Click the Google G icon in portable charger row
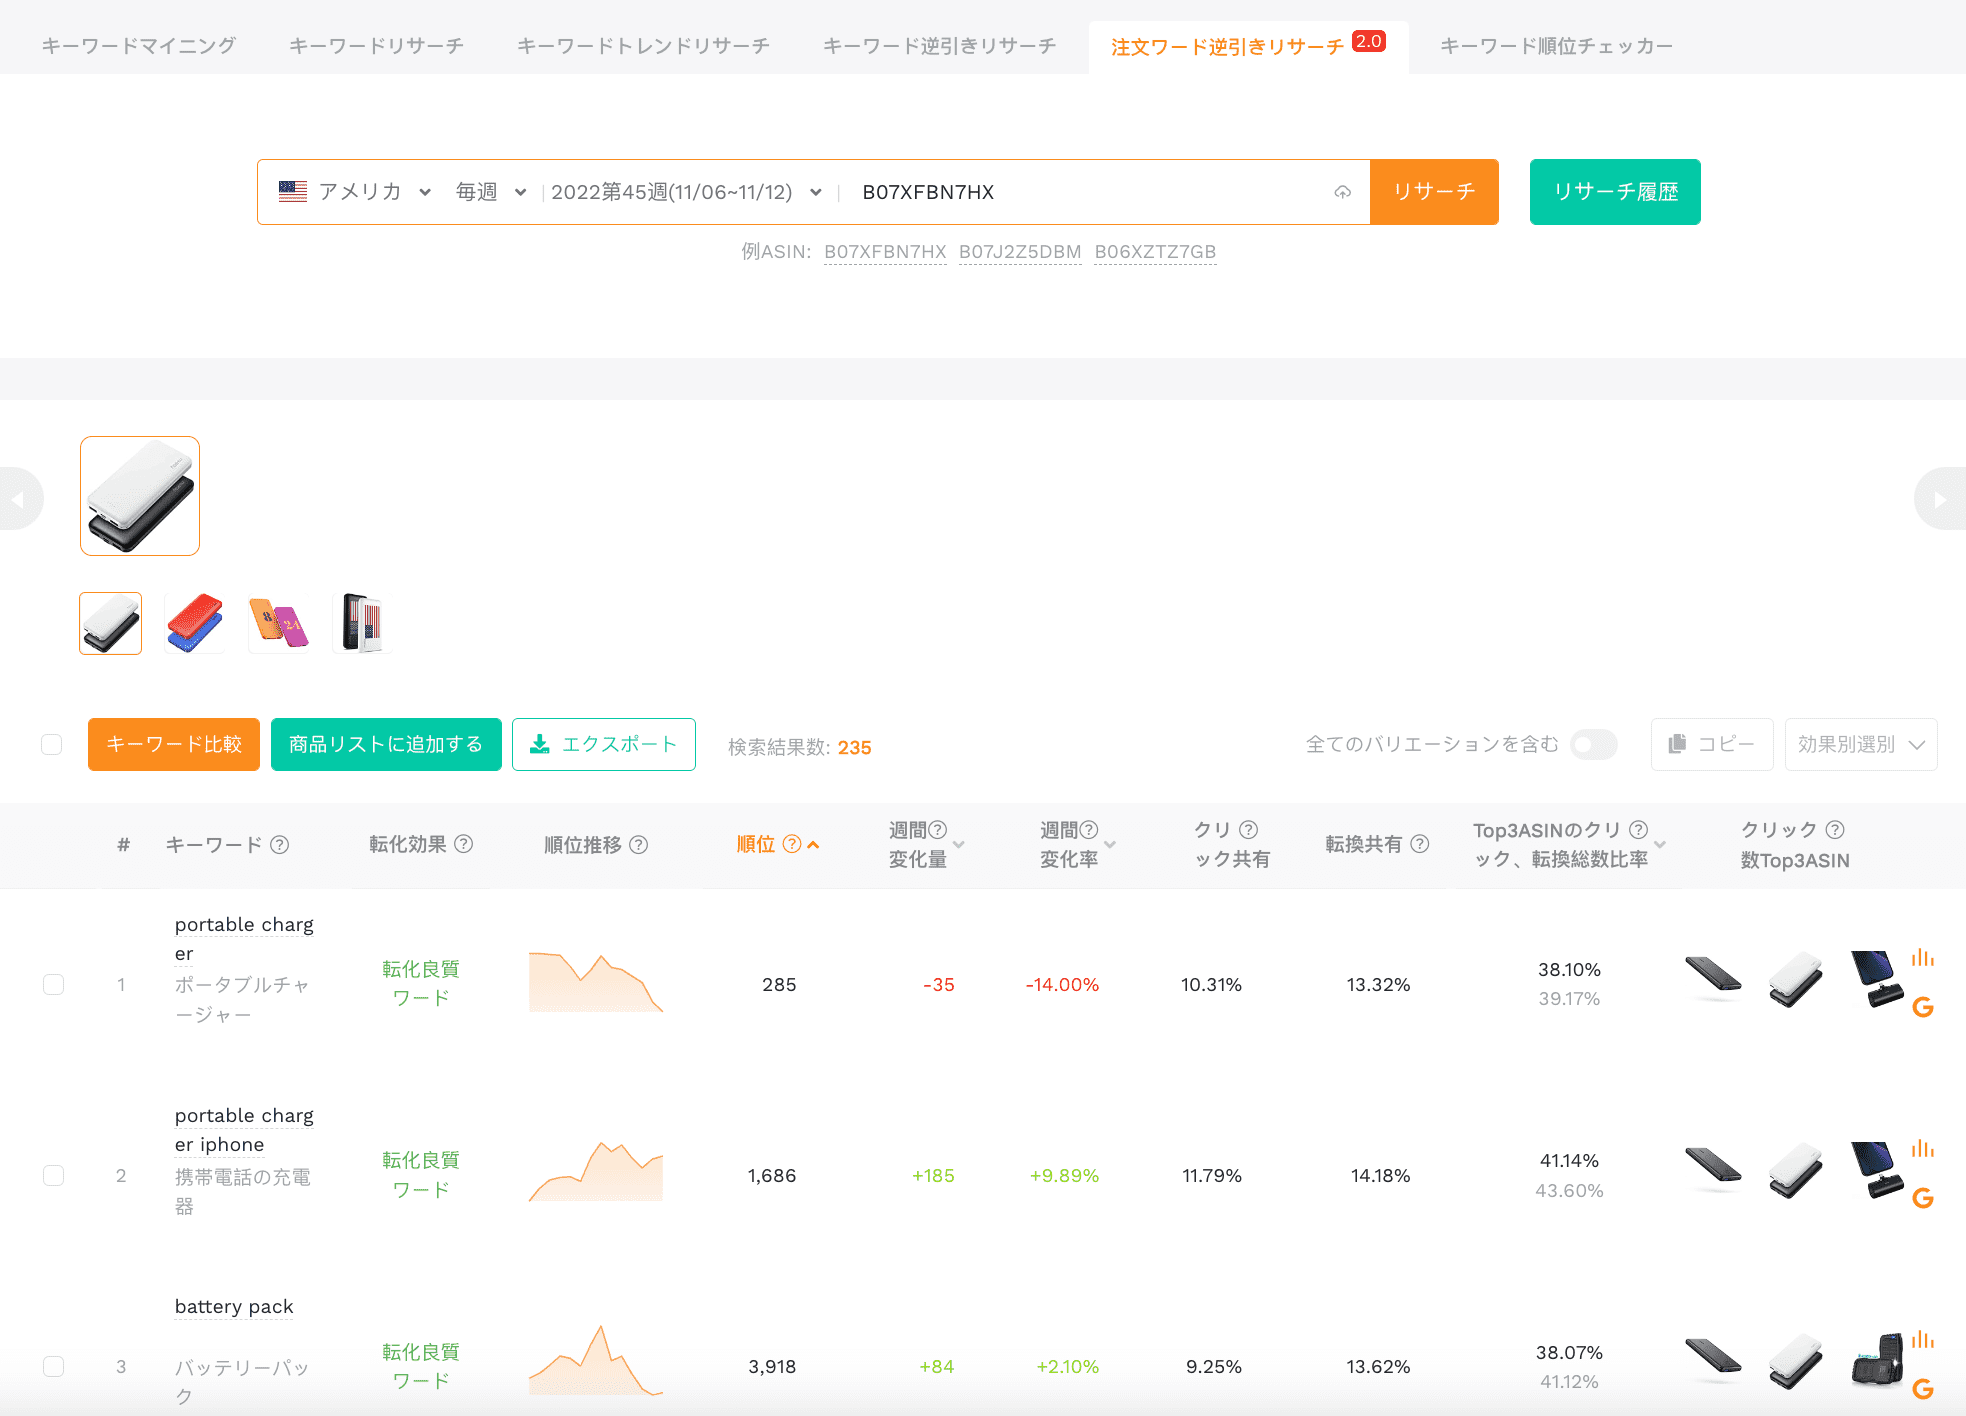 (1922, 1007)
